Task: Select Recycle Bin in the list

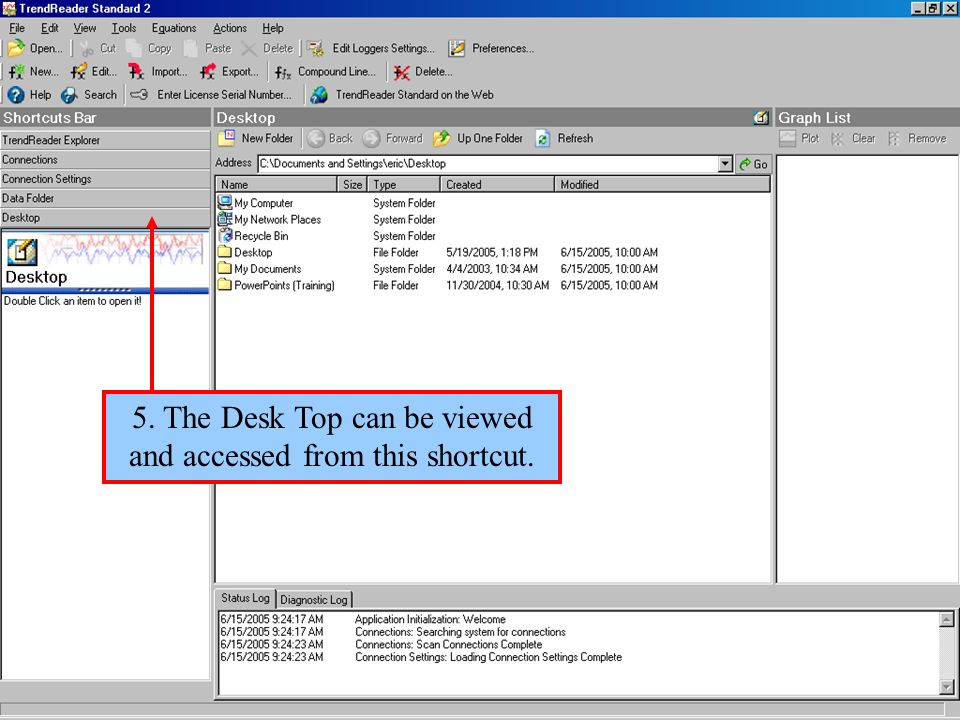Action: [x=253, y=236]
